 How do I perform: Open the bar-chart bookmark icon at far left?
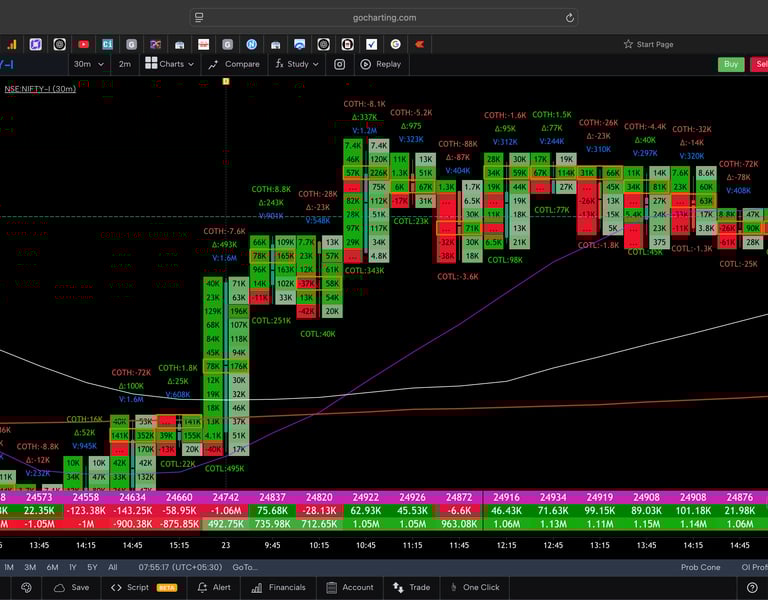point(12,45)
